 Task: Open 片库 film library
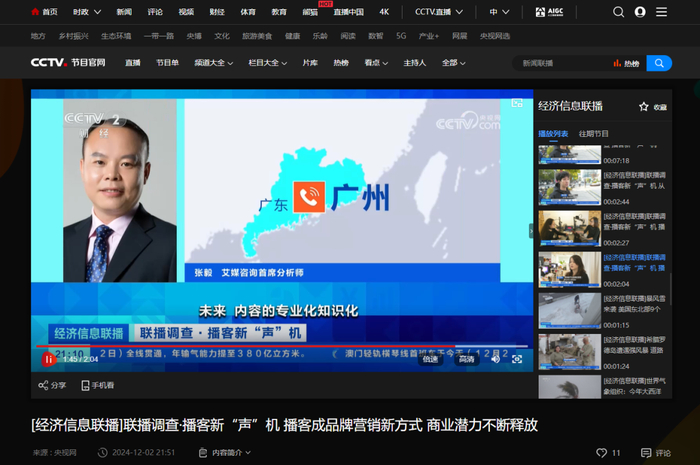[310, 63]
